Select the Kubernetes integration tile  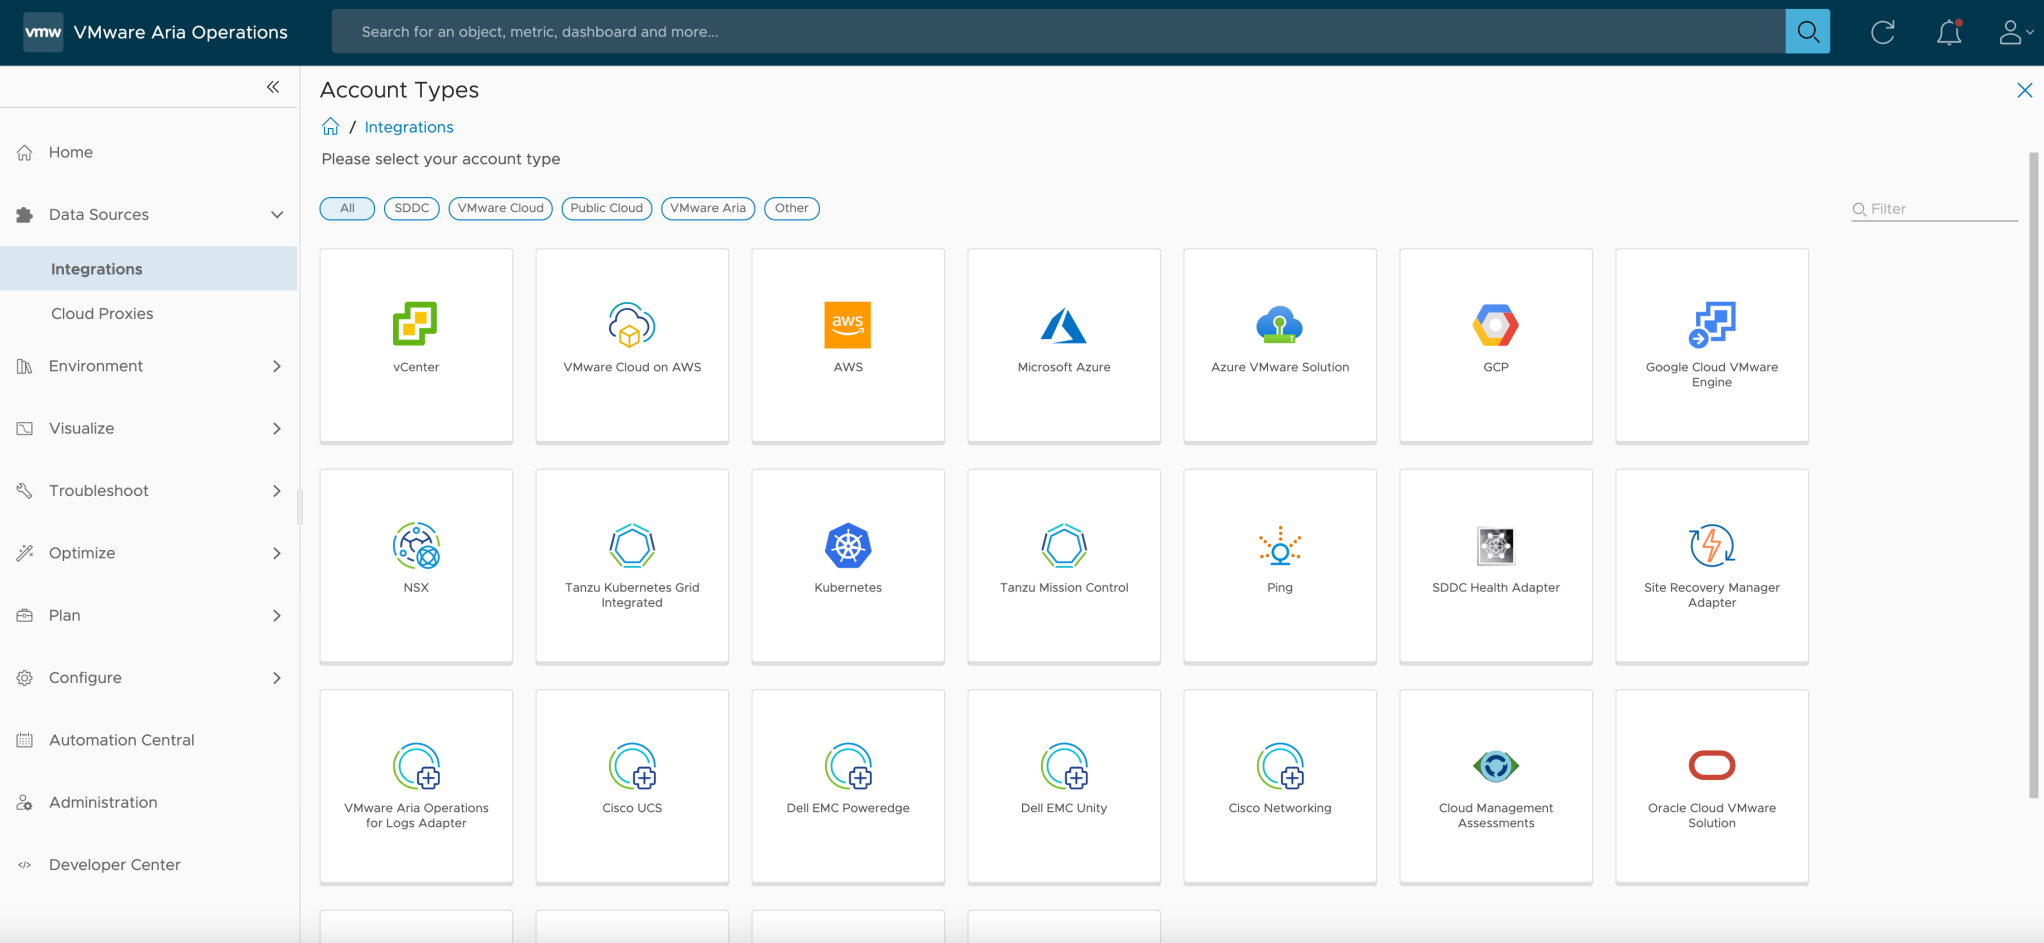847,565
